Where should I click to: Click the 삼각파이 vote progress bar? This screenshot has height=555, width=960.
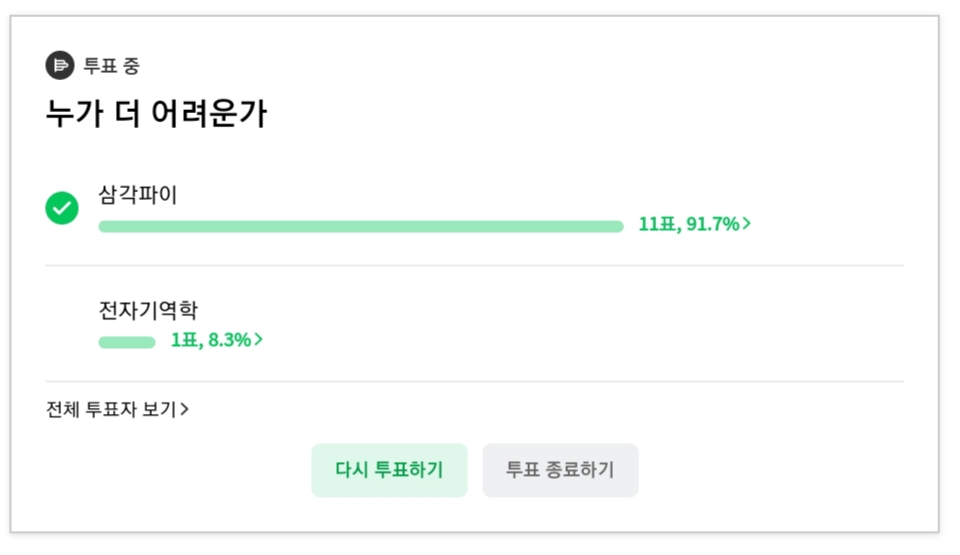pos(361,226)
